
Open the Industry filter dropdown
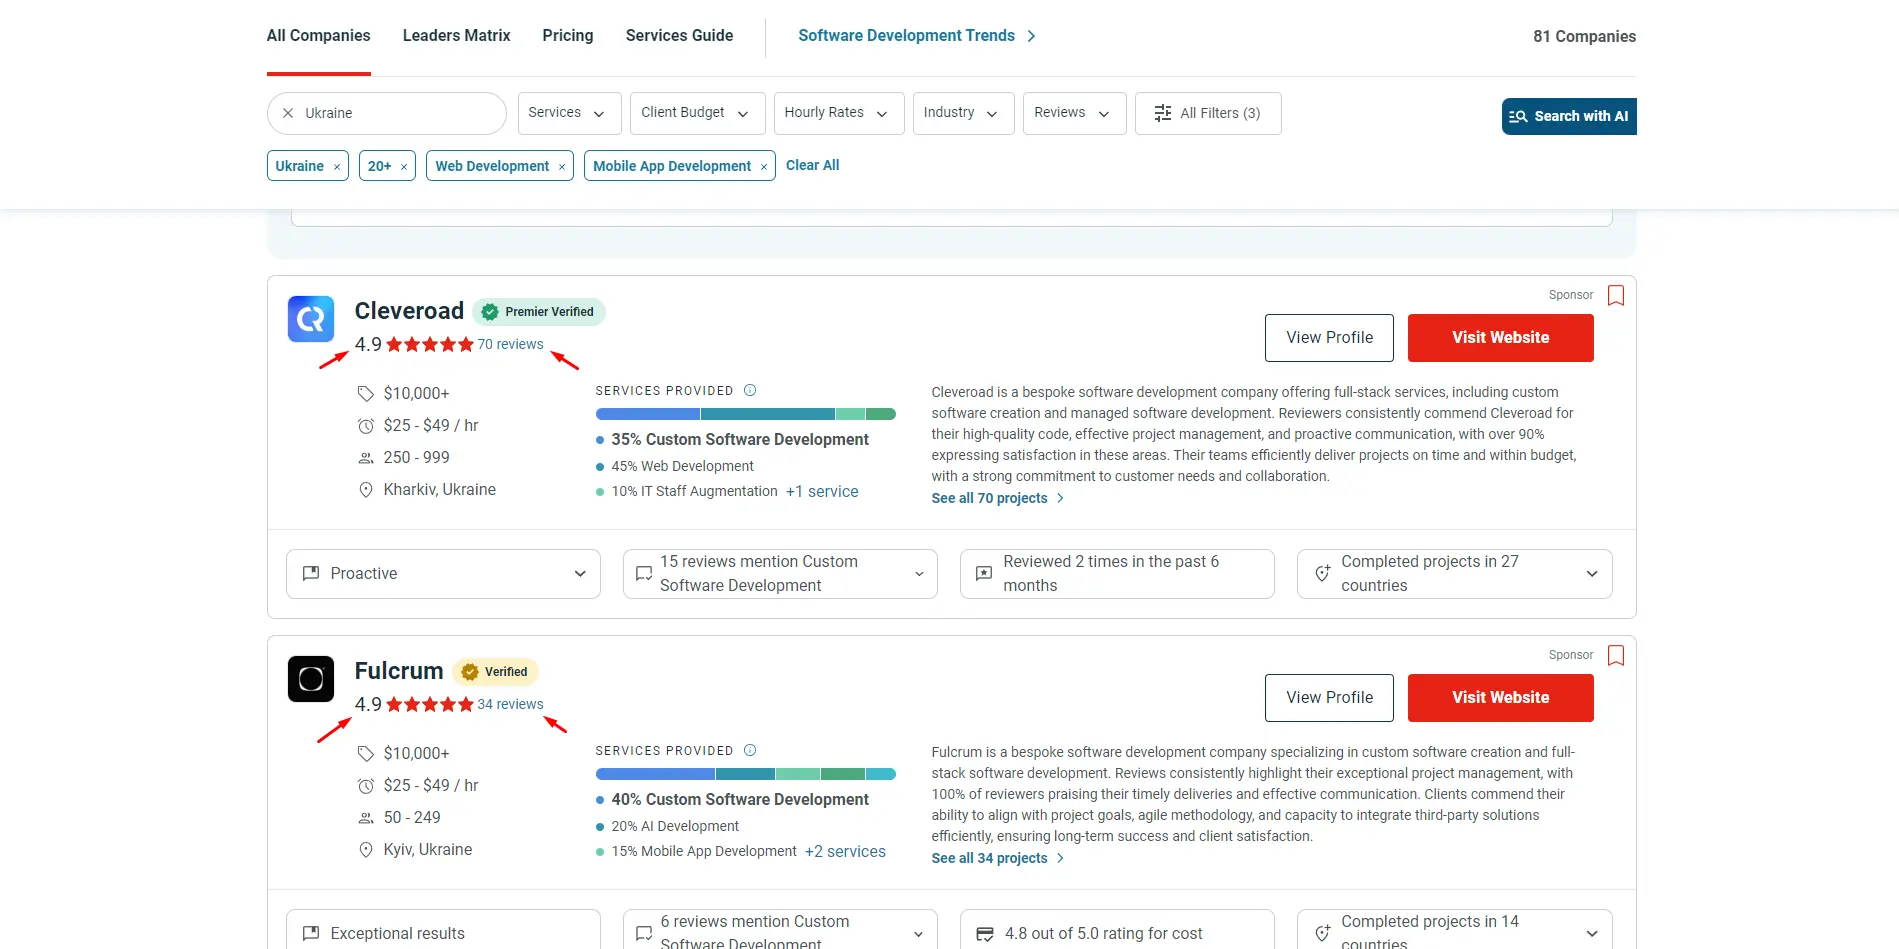(x=964, y=113)
